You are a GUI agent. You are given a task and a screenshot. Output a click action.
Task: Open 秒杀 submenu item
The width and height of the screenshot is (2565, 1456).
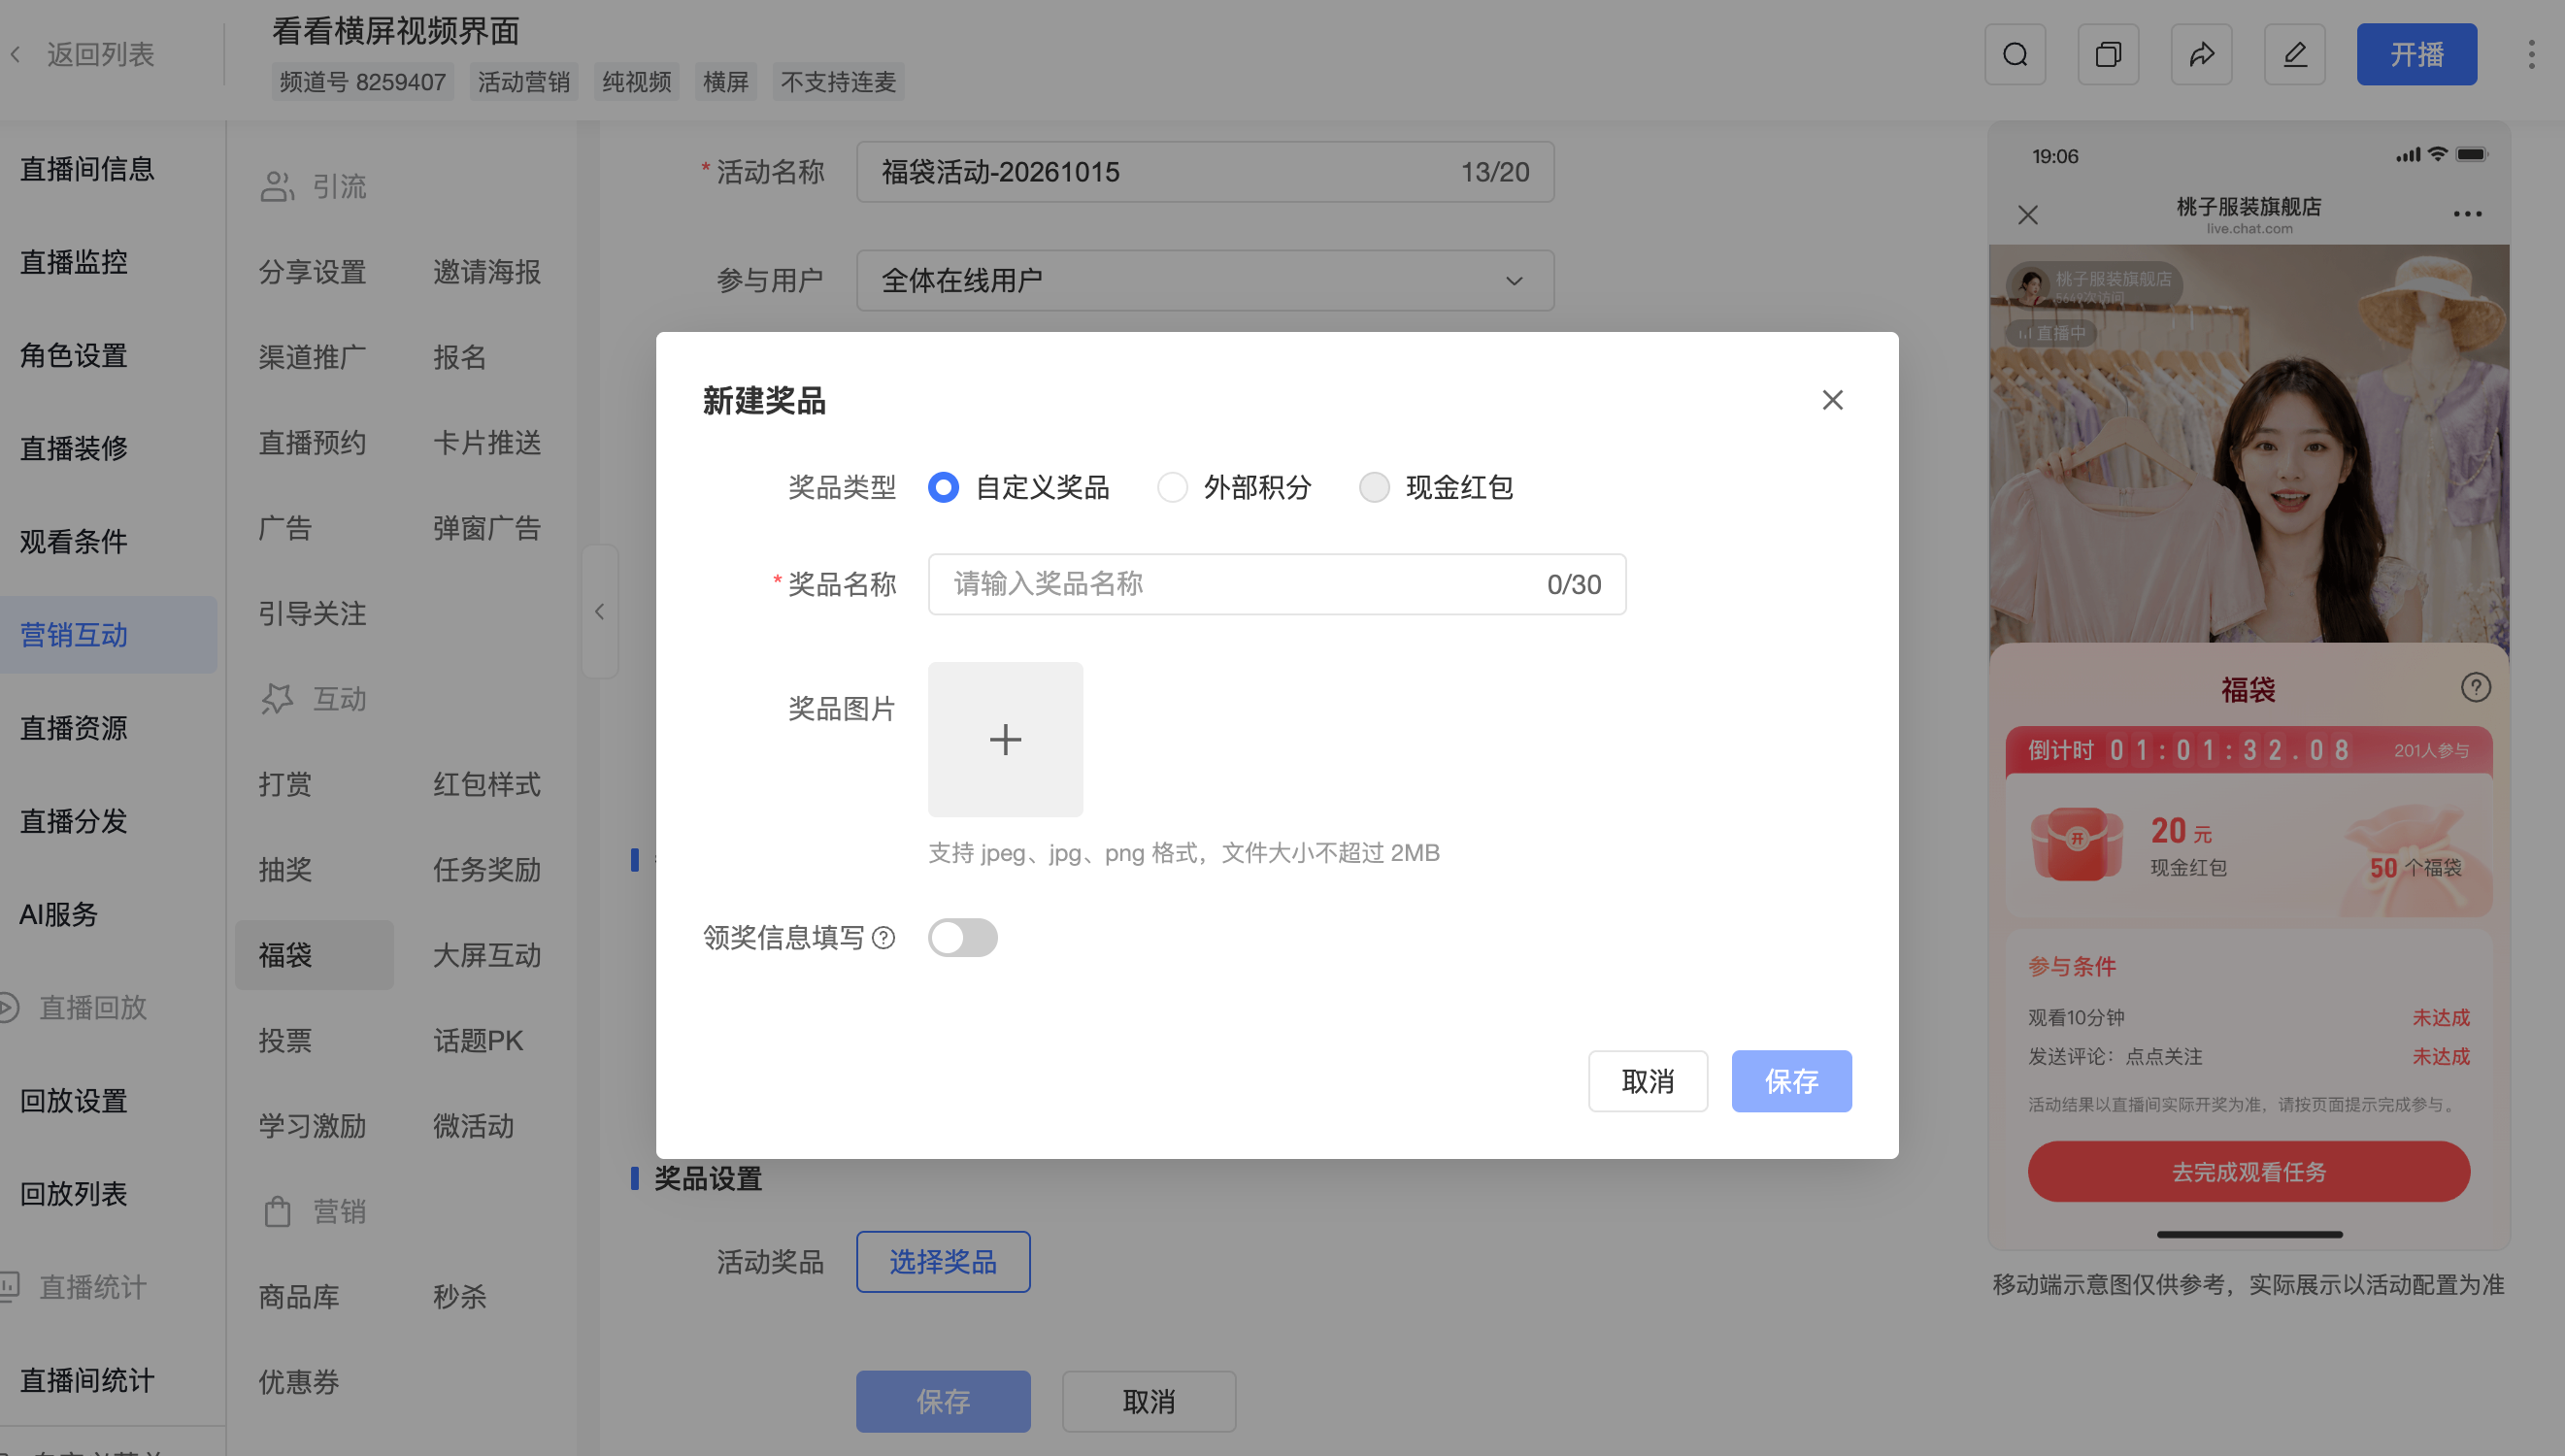[459, 1297]
